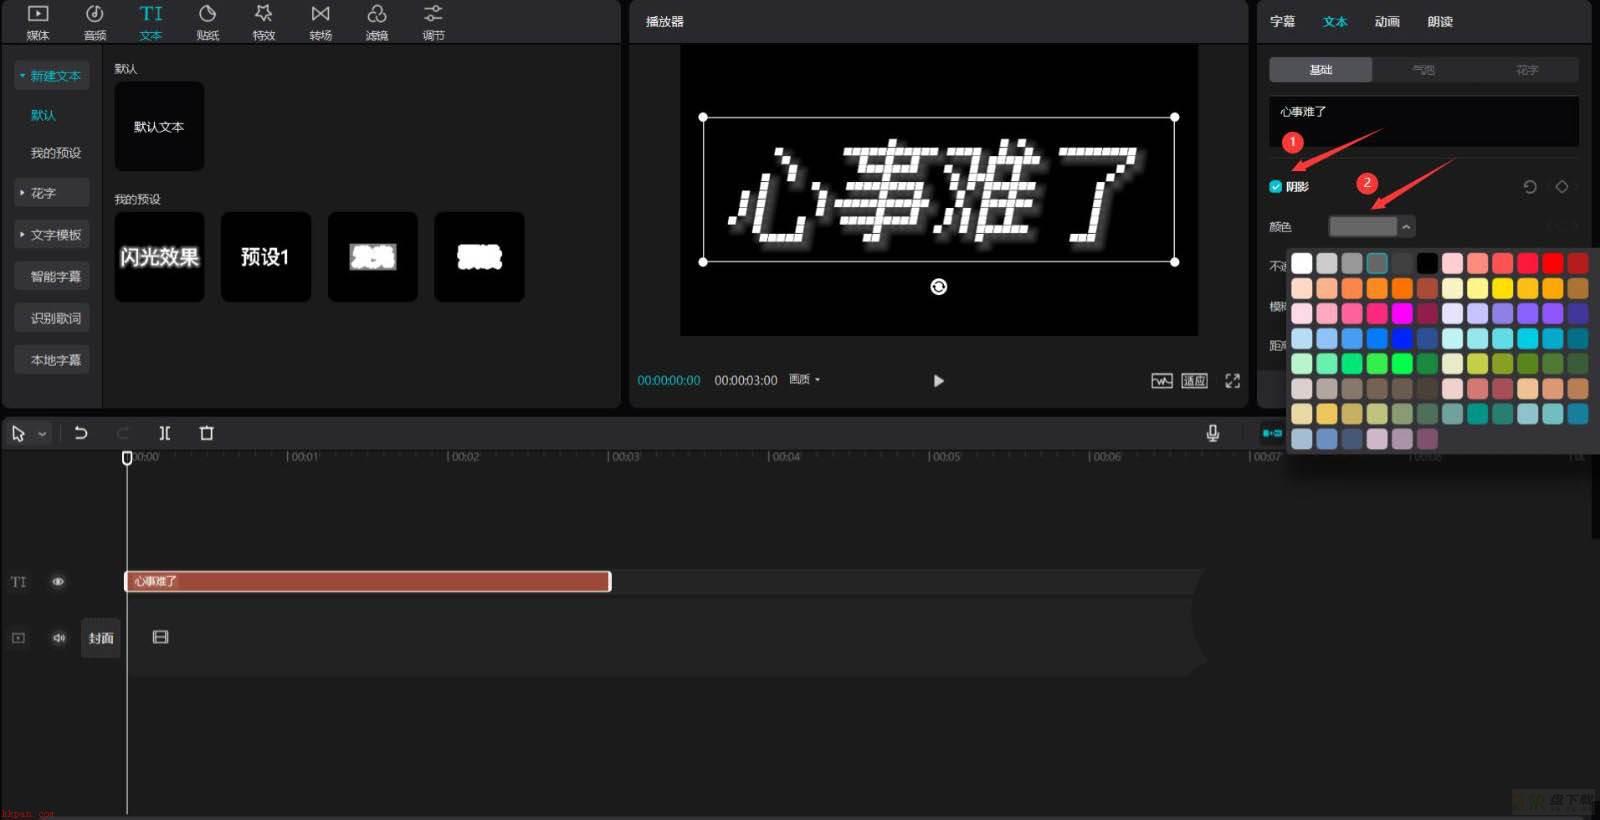Select the 心事难了 clip on timeline
This screenshot has width=1600, height=820.
tap(367, 581)
